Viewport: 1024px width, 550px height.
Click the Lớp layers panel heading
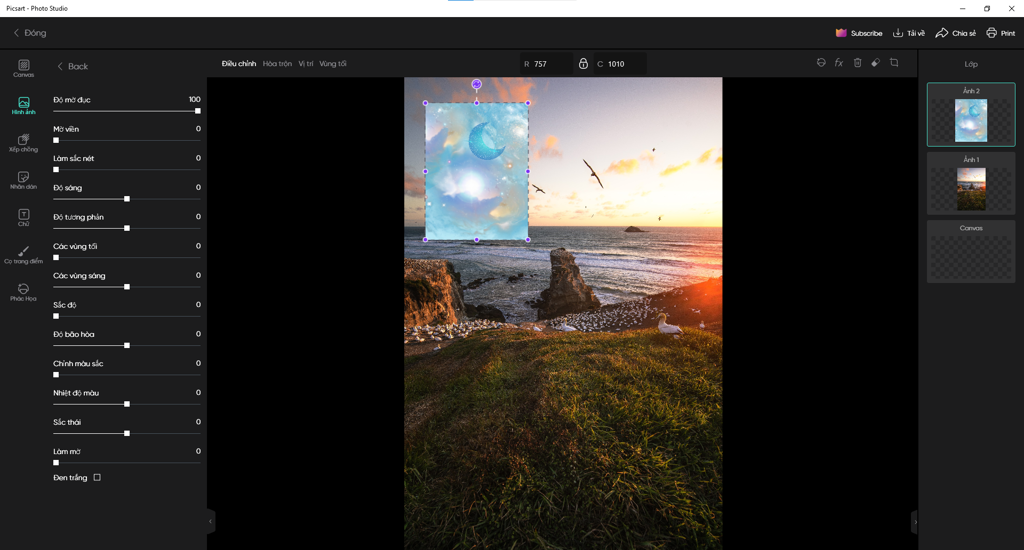[971, 64]
